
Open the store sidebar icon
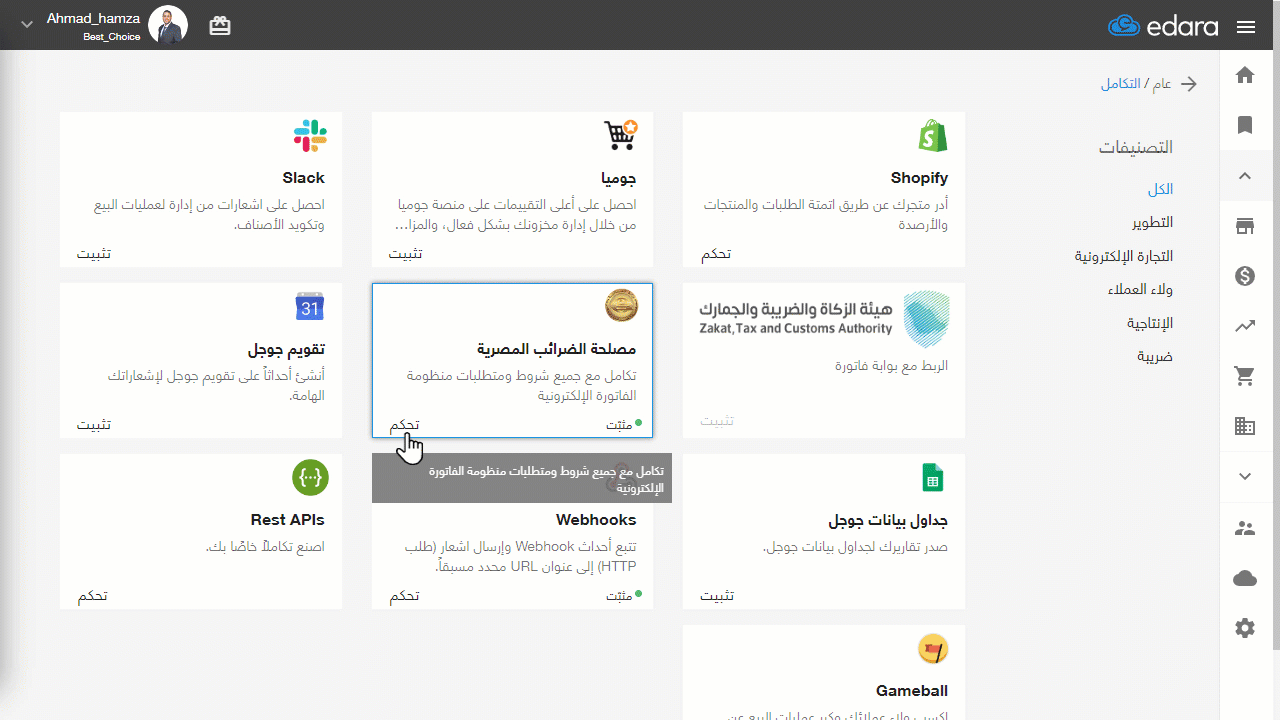tap(1245, 226)
